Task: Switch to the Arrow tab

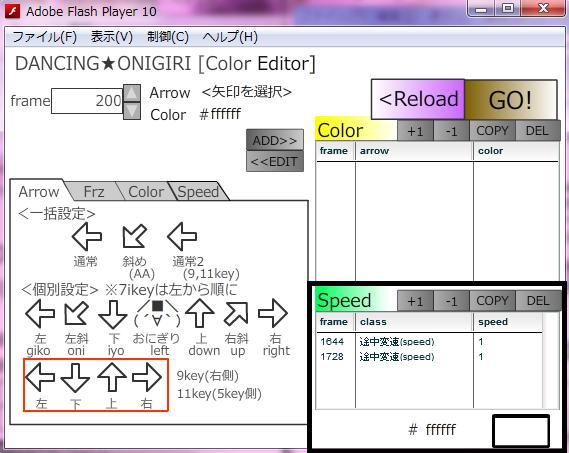Action: [x=39, y=191]
